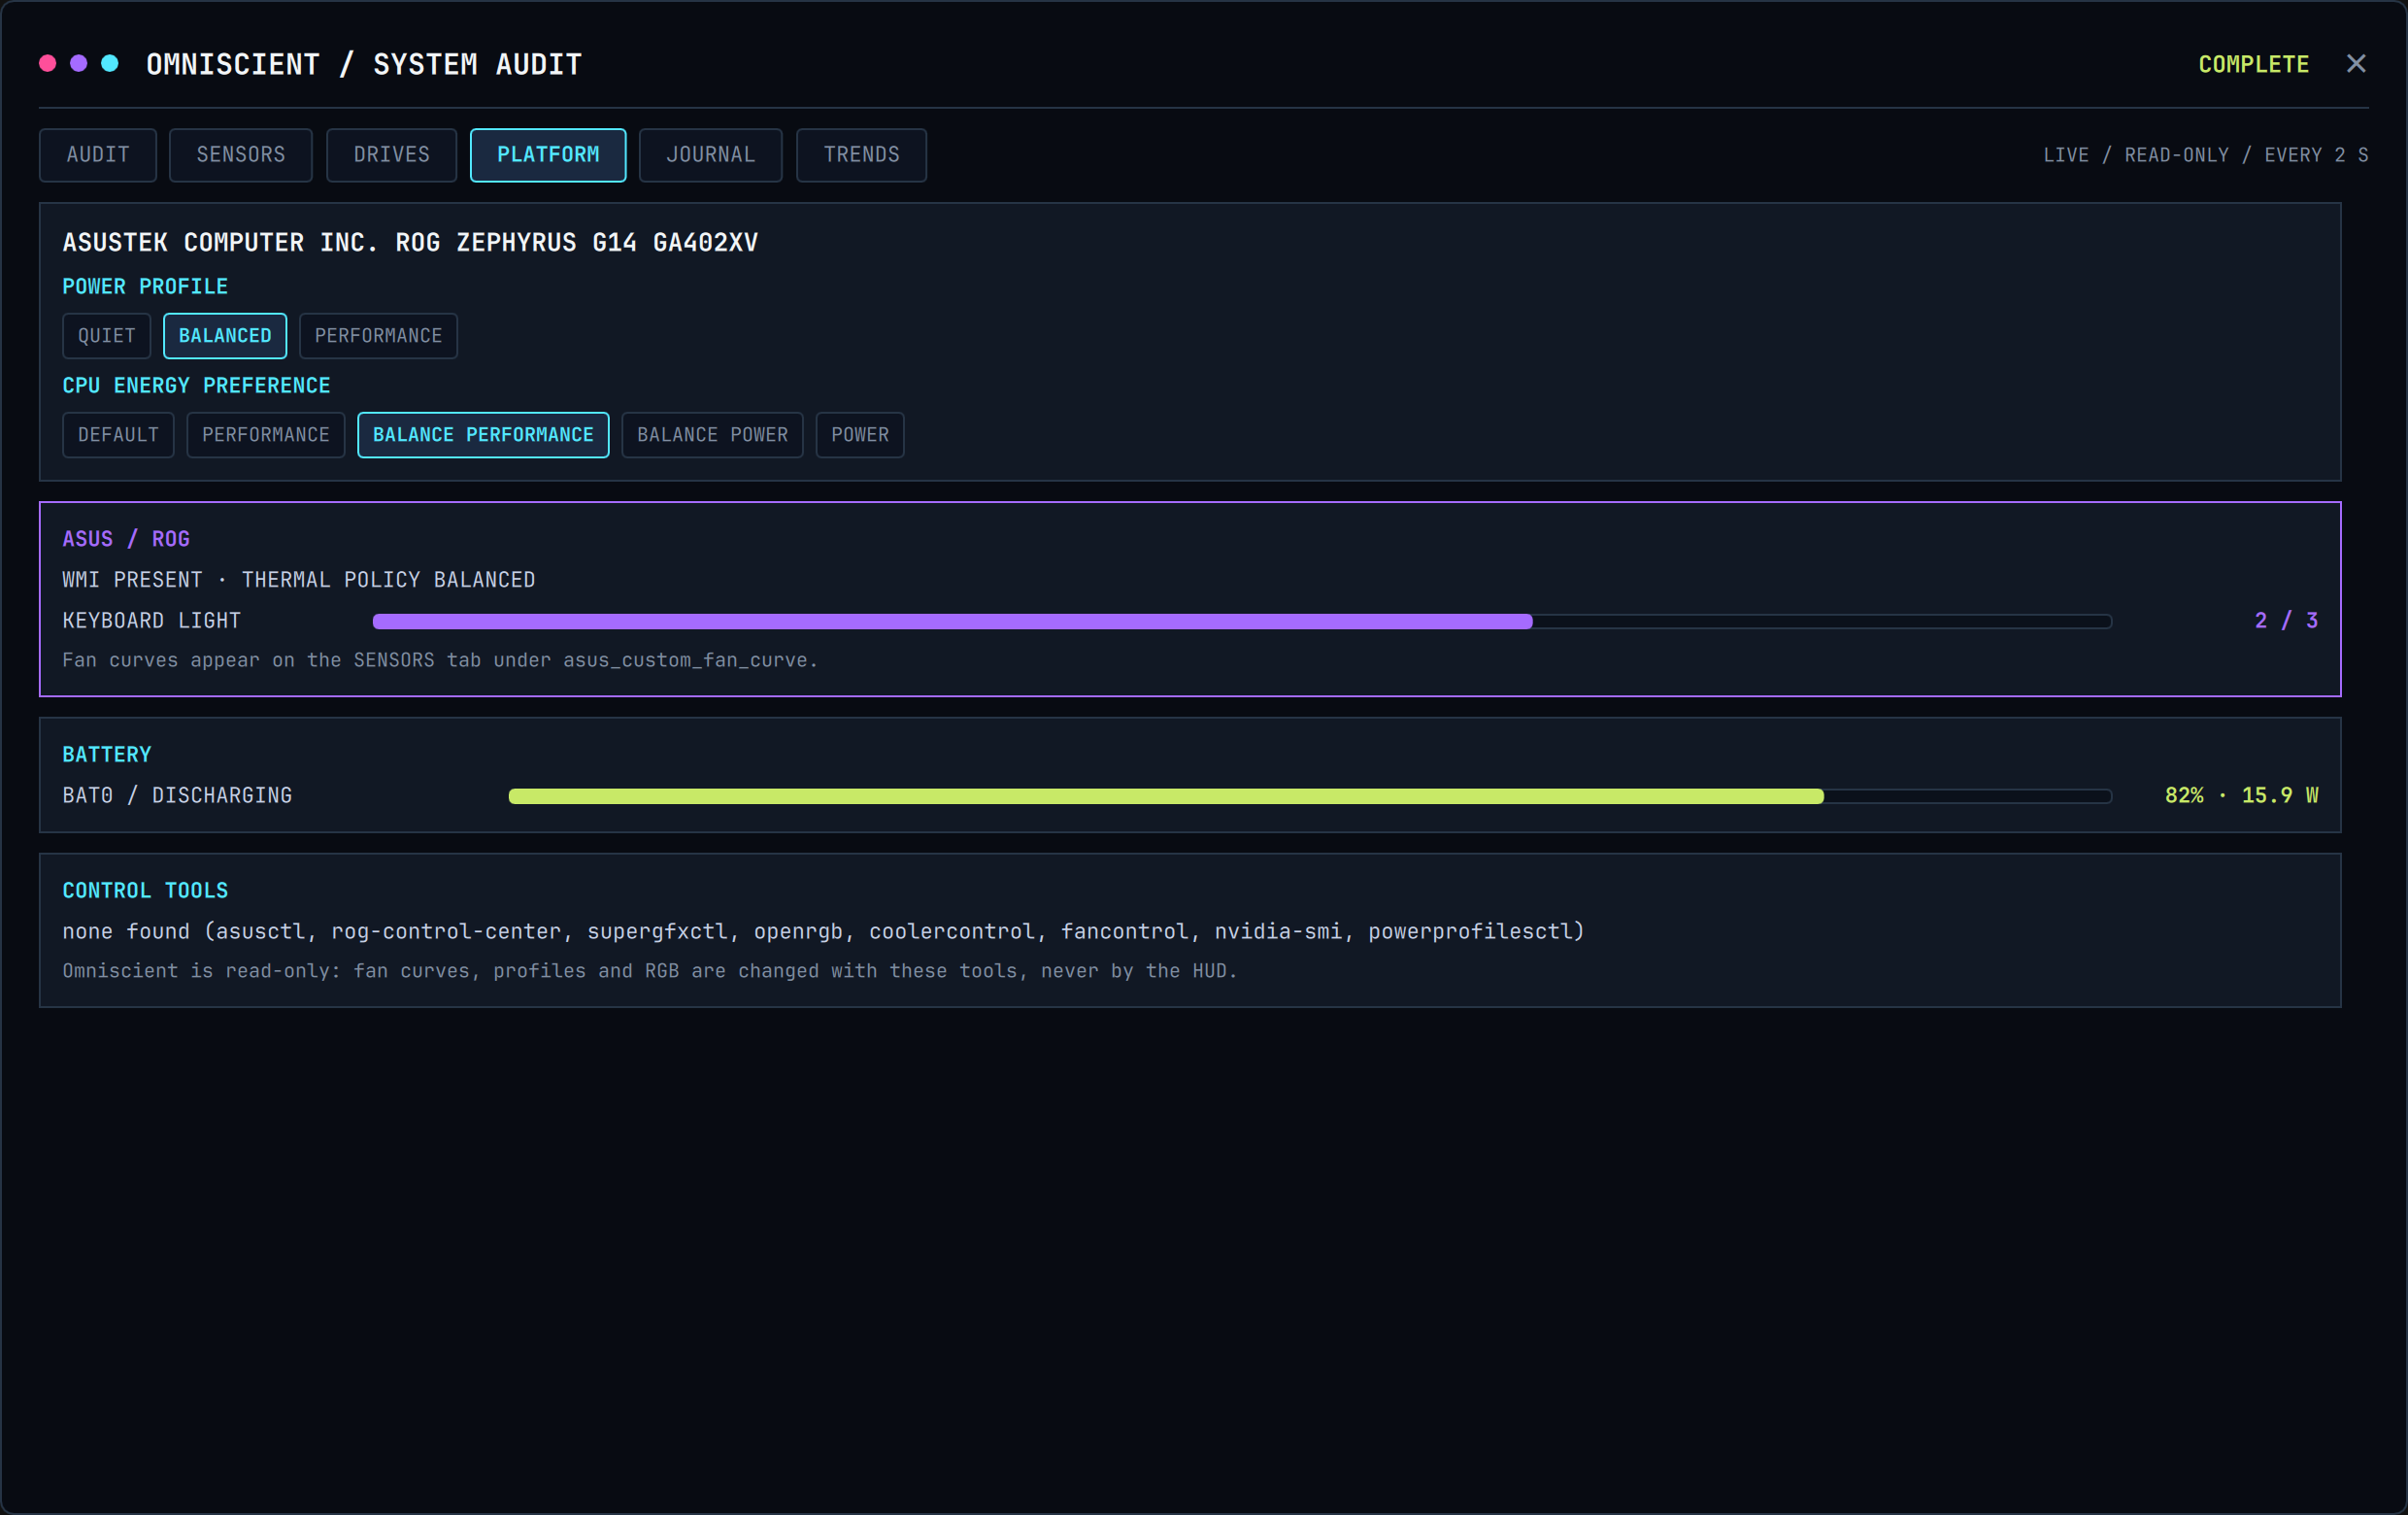View the TRENDS tab

click(862, 155)
